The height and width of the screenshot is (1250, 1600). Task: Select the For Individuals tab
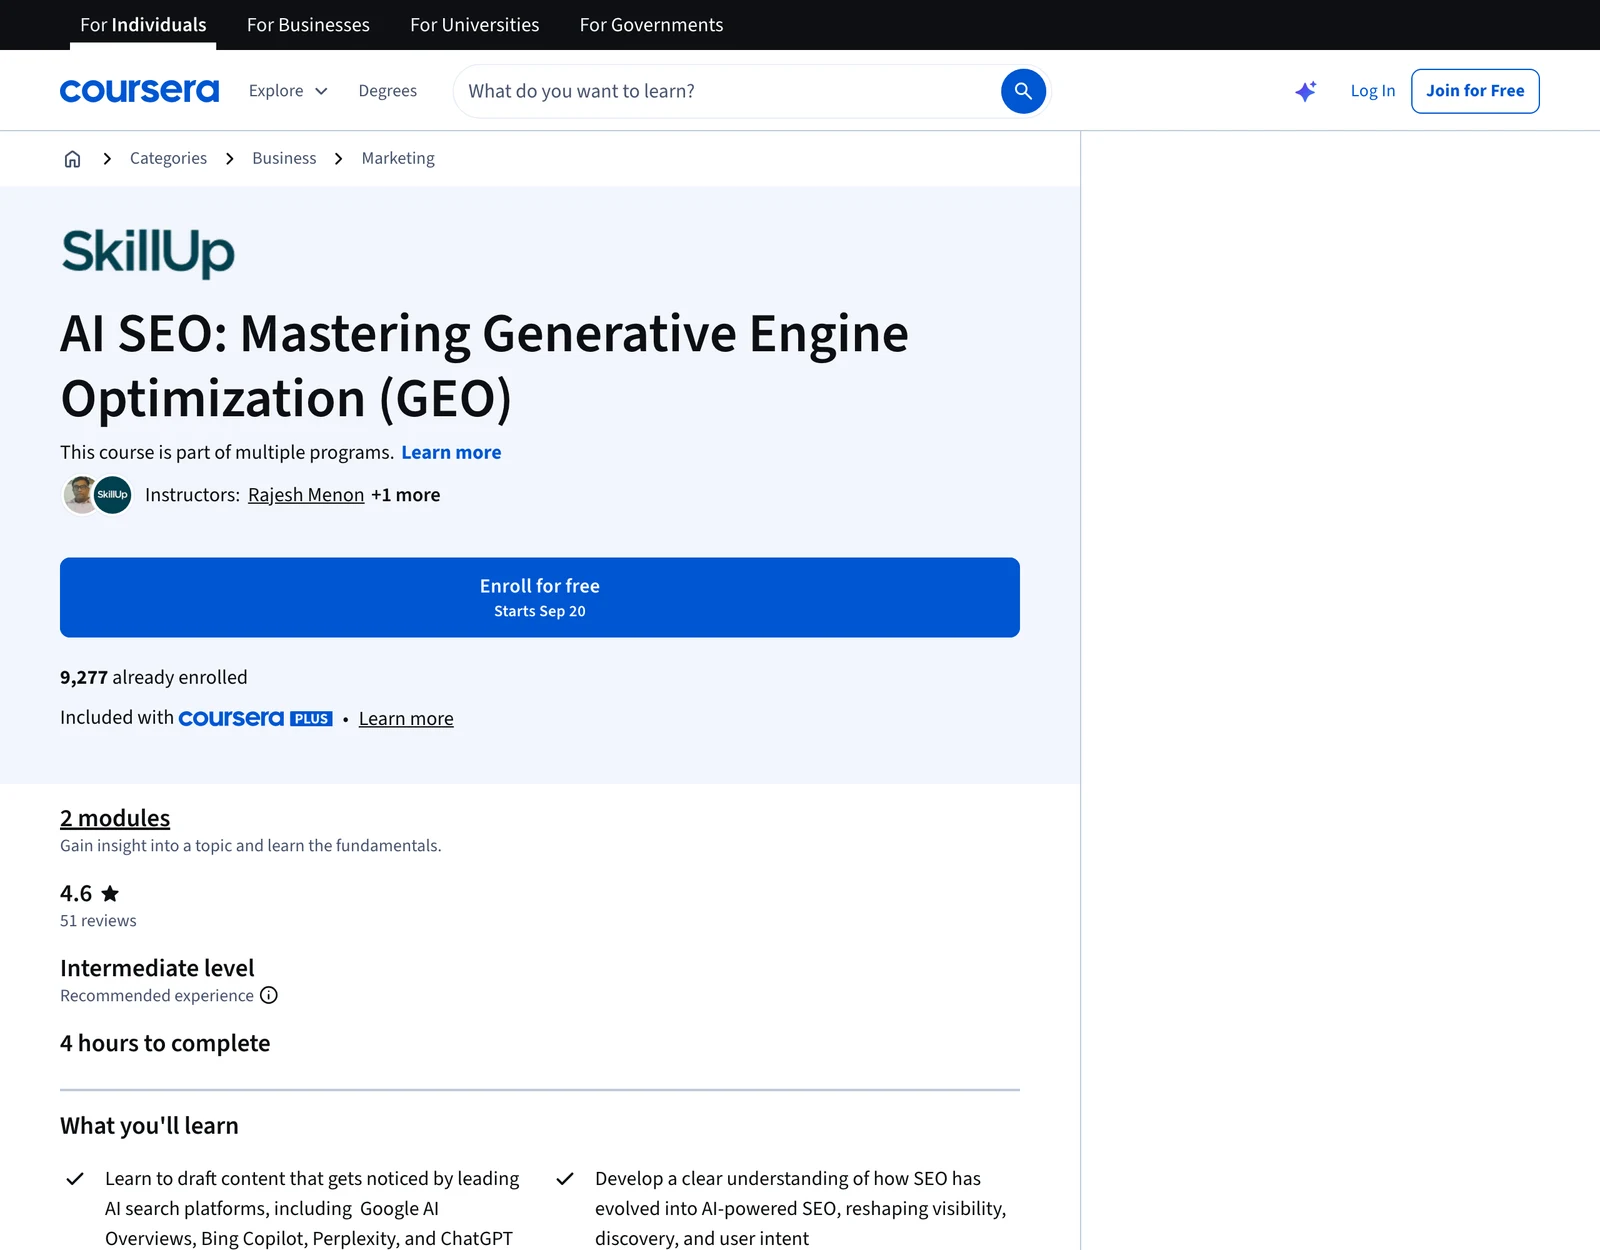coord(143,25)
